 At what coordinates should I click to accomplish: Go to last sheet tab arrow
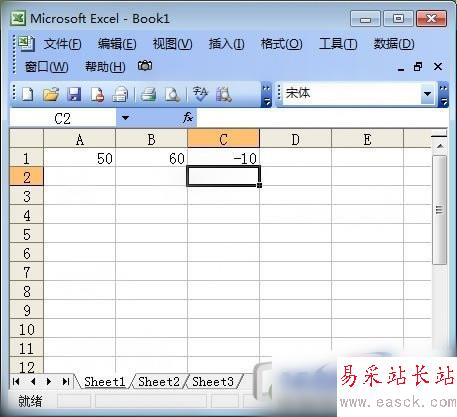point(66,381)
